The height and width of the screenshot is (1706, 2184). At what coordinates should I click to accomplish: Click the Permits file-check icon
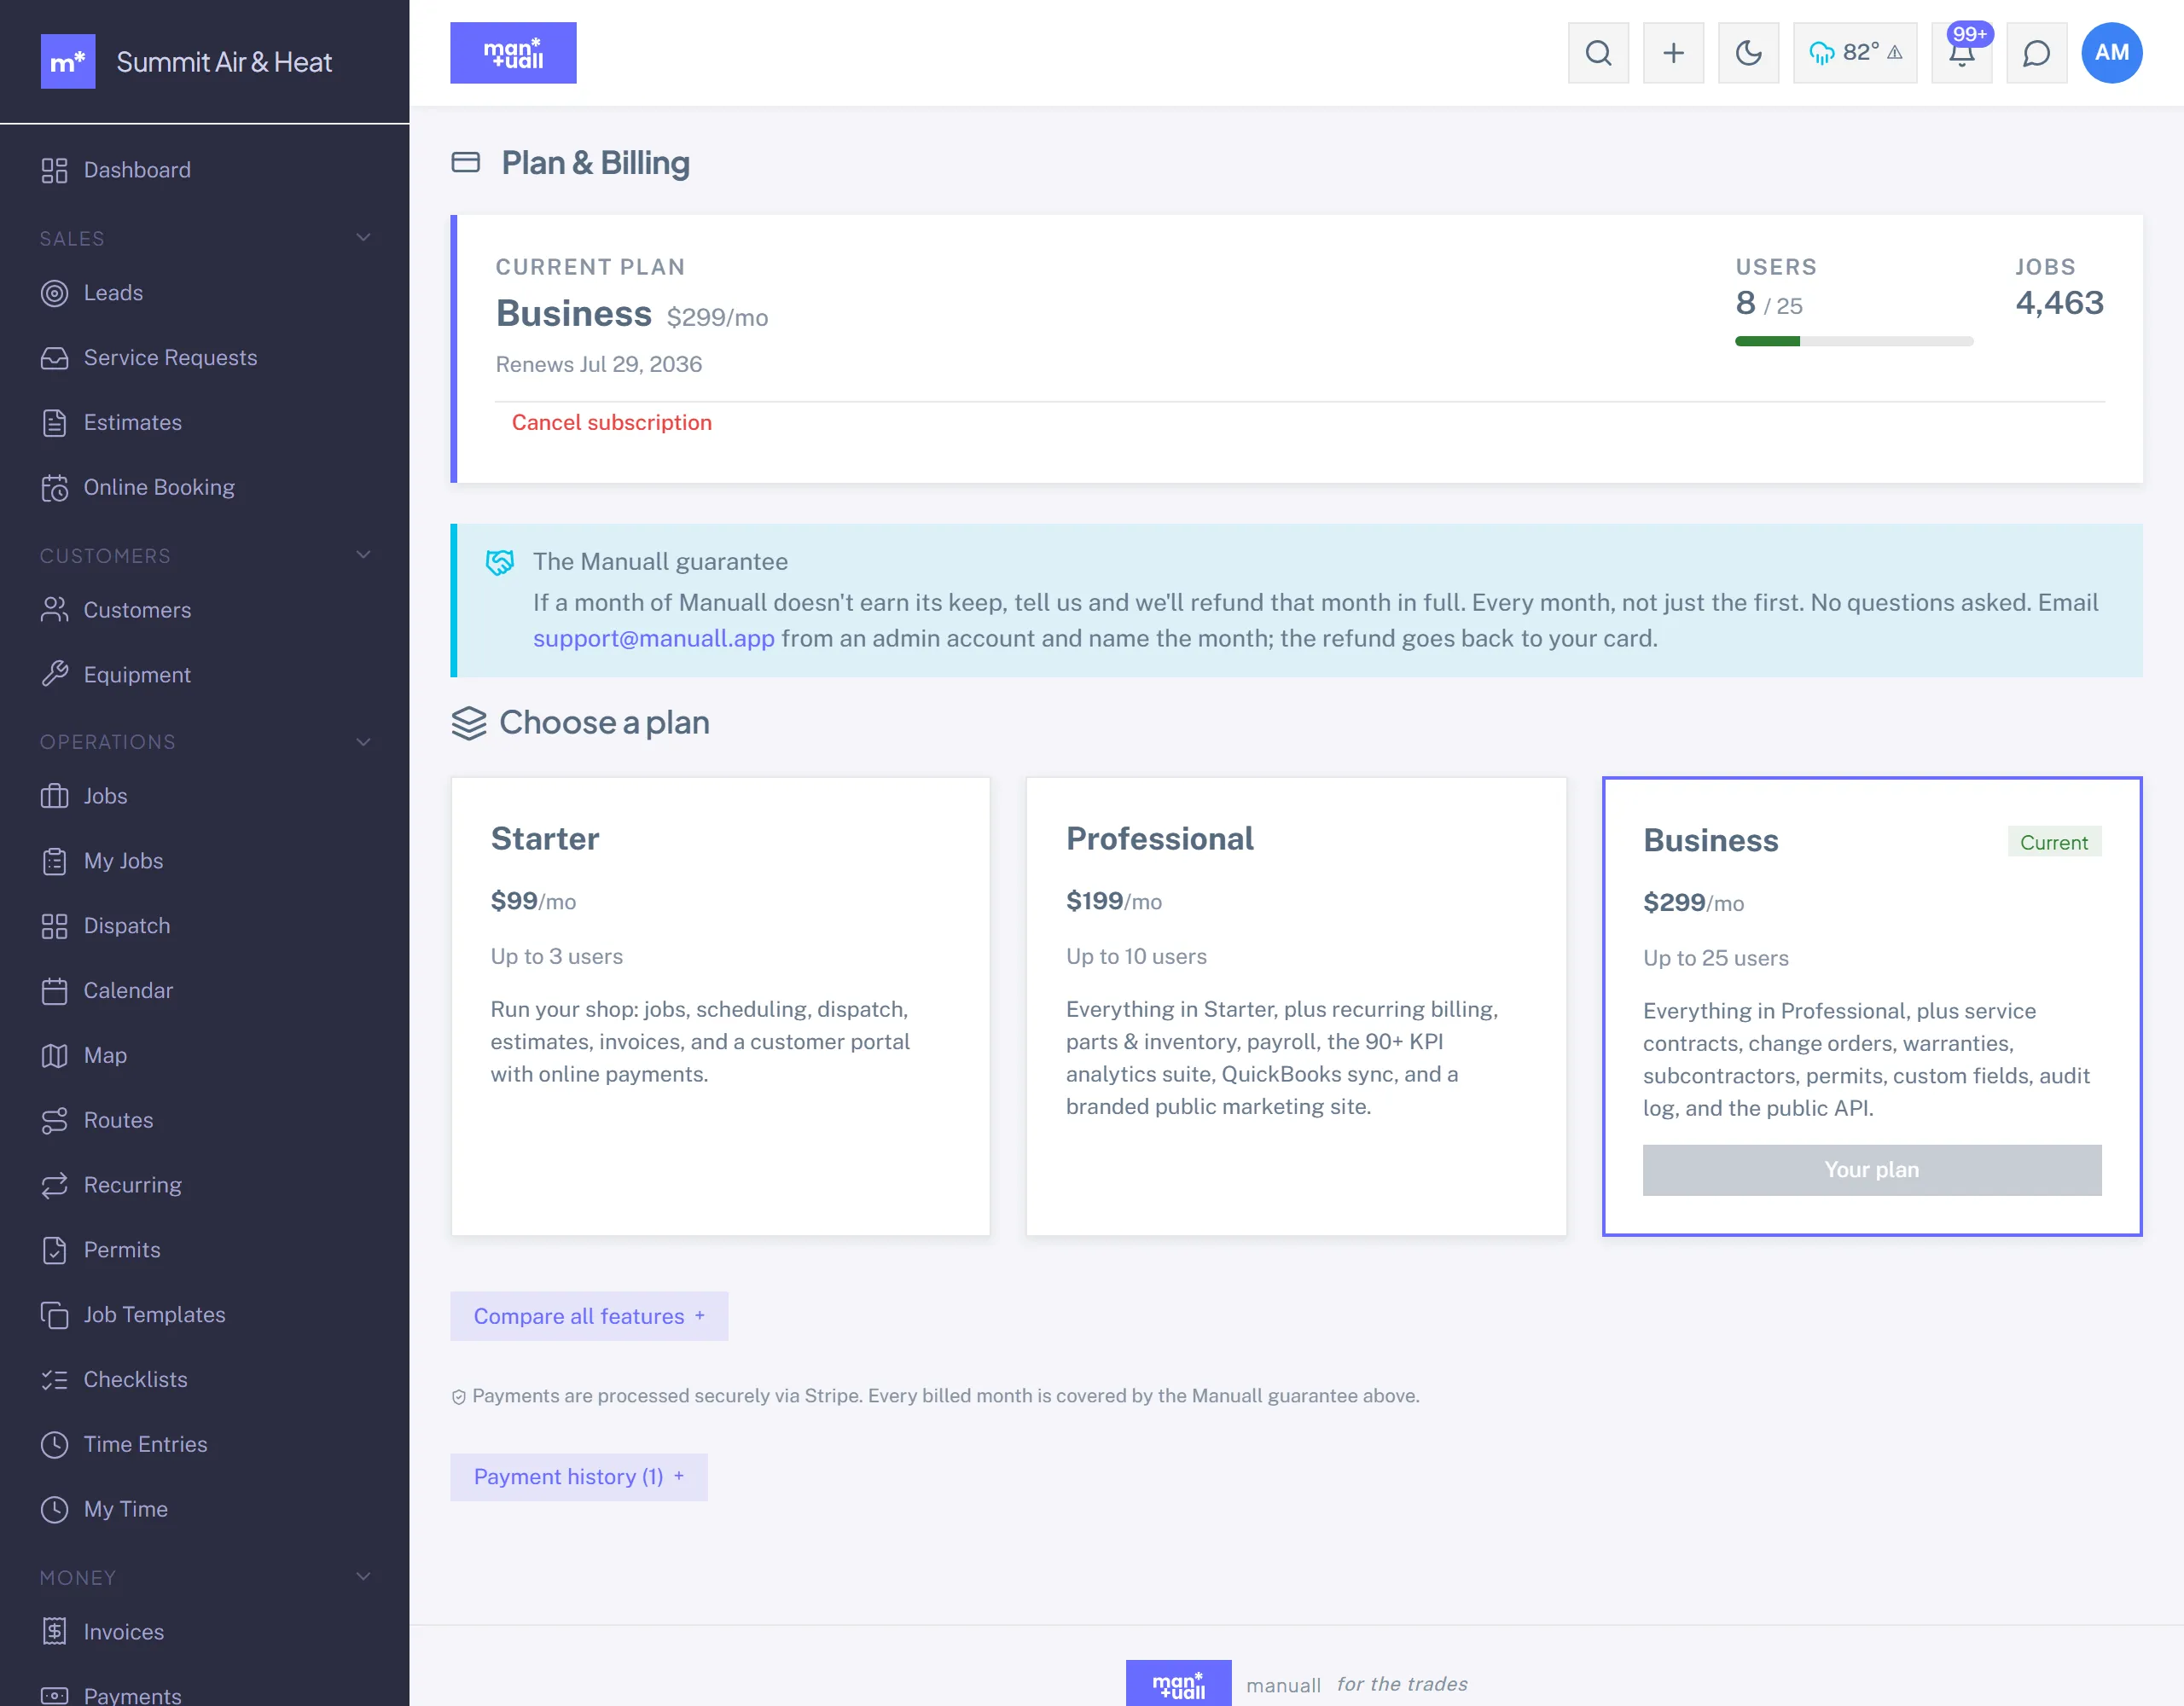pyautogui.click(x=54, y=1250)
